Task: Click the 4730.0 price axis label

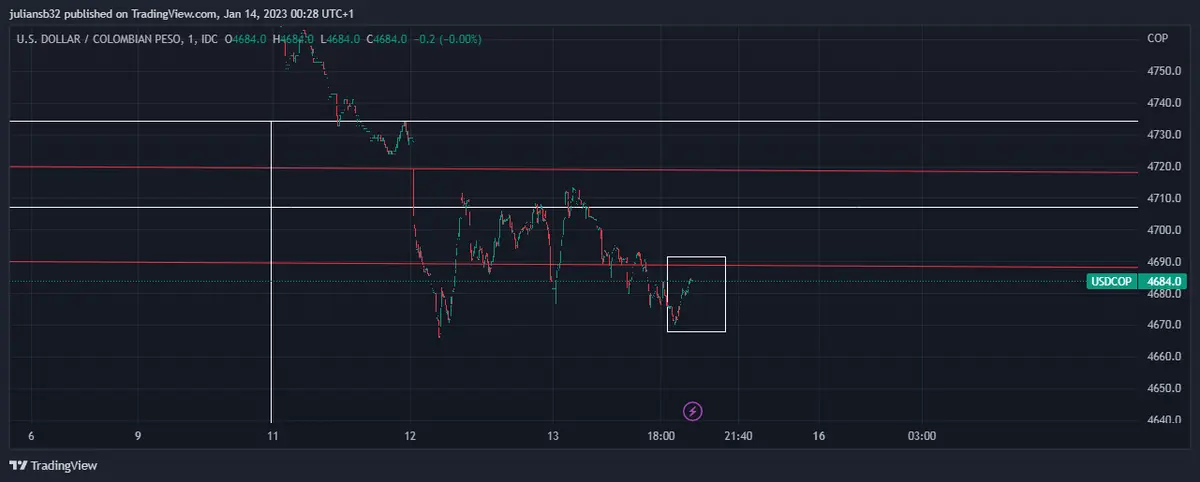Action: [x=1164, y=134]
